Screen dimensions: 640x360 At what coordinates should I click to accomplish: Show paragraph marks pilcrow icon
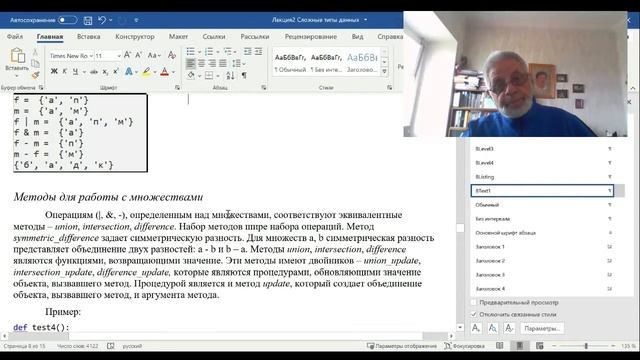(x=244, y=76)
